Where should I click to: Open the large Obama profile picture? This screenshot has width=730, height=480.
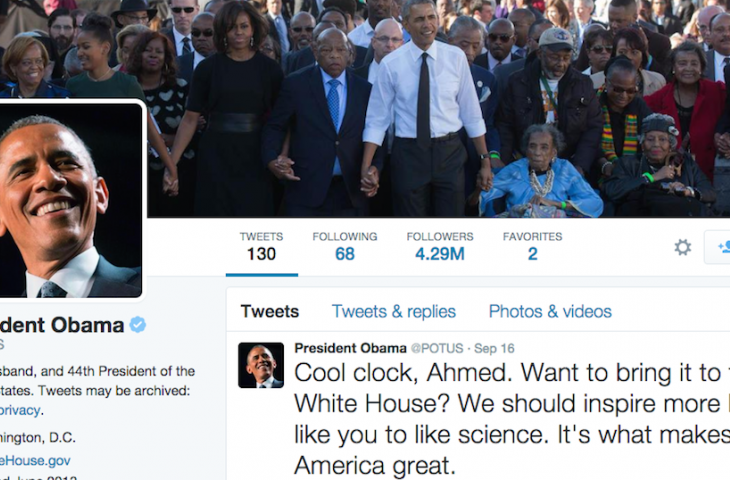click(x=71, y=200)
